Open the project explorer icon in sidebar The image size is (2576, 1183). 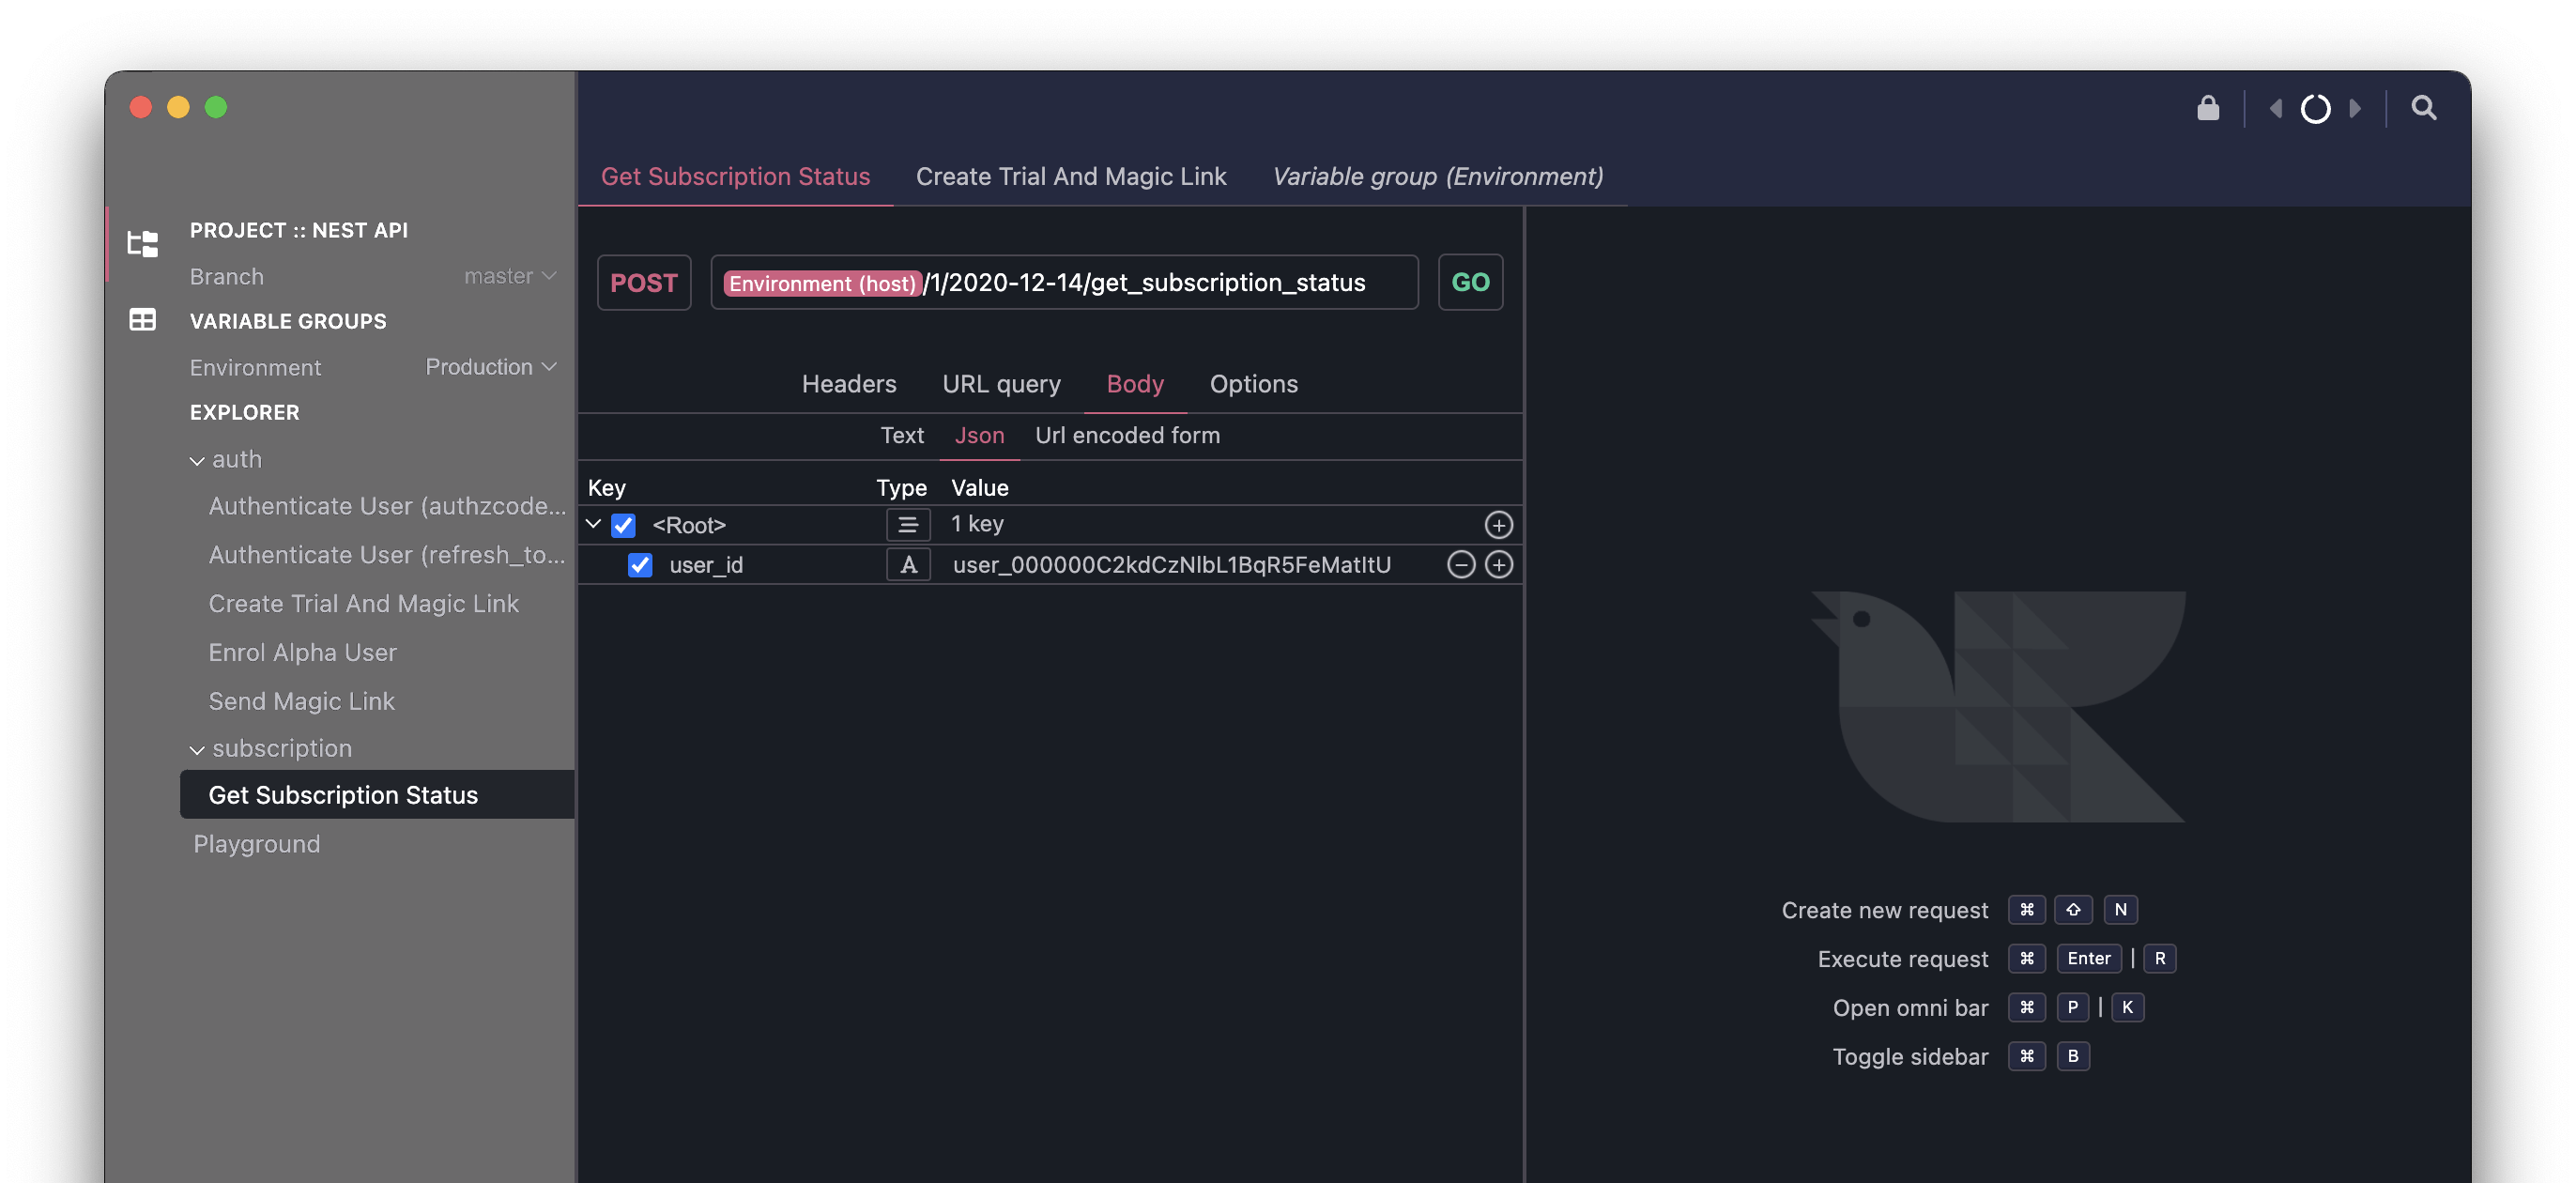click(x=142, y=243)
